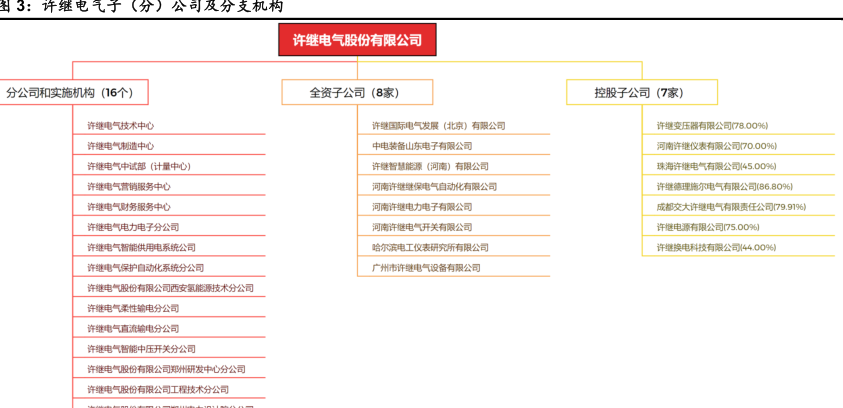The width and height of the screenshot is (843, 408).
Task: Click the 许继电气技术中心 entry
Action: tap(120, 126)
